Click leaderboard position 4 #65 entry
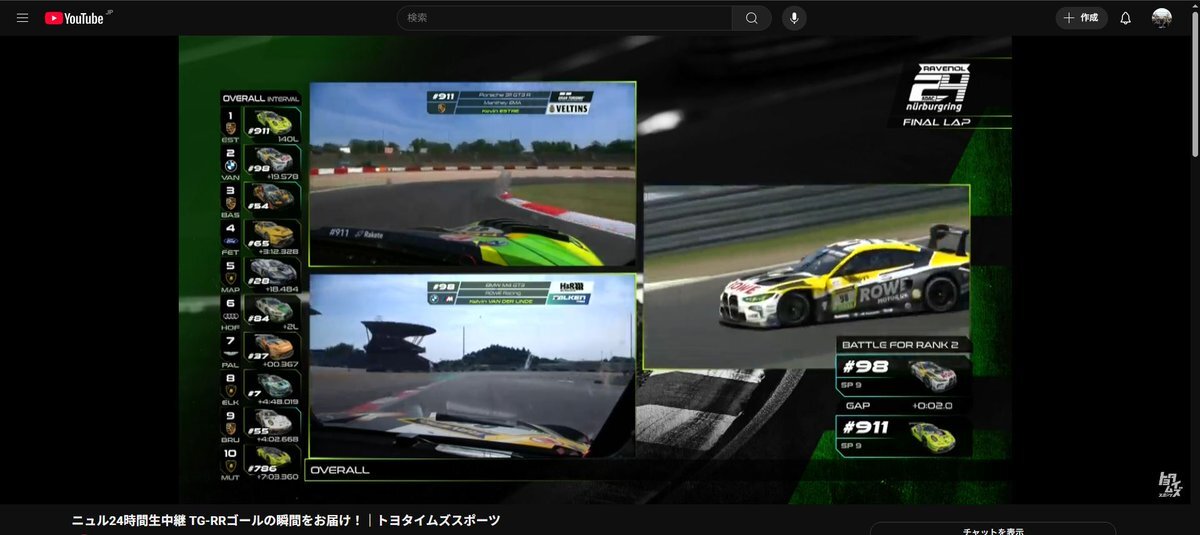This screenshot has height=535, width=1200. point(260,237)
